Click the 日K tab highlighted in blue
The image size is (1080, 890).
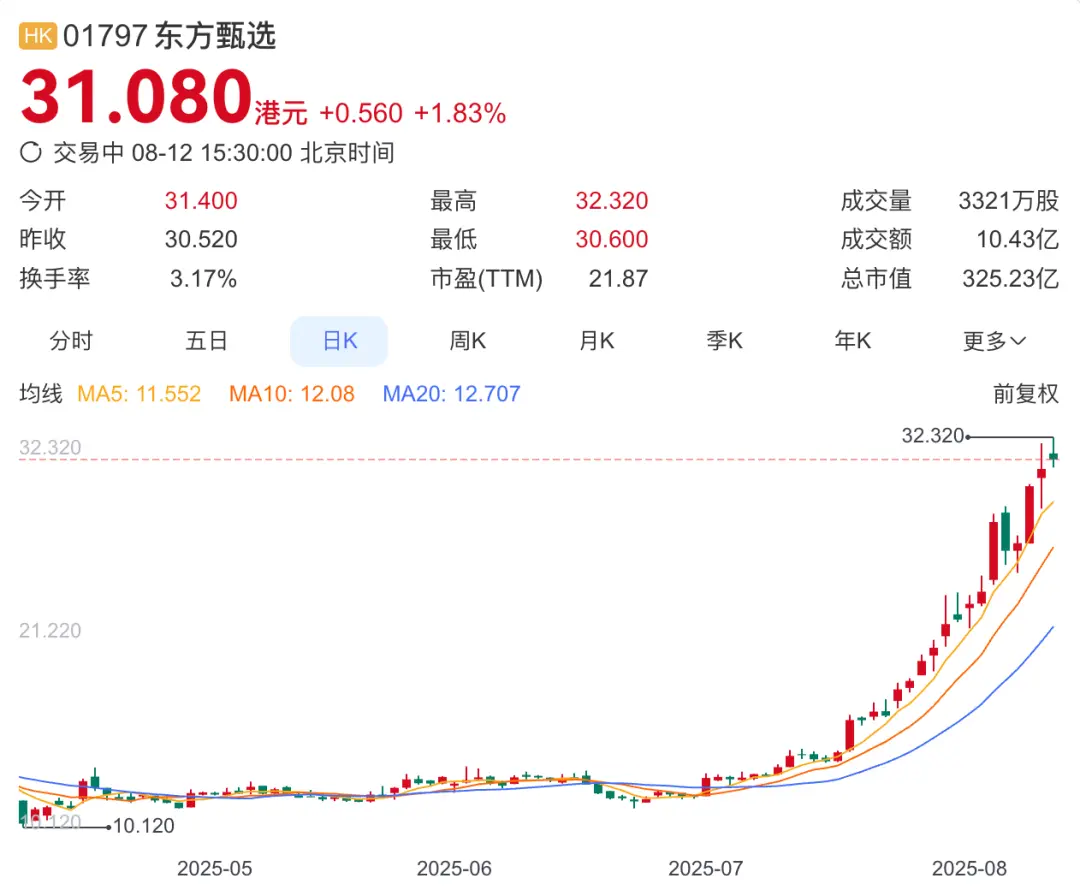[x=338, y=340]
